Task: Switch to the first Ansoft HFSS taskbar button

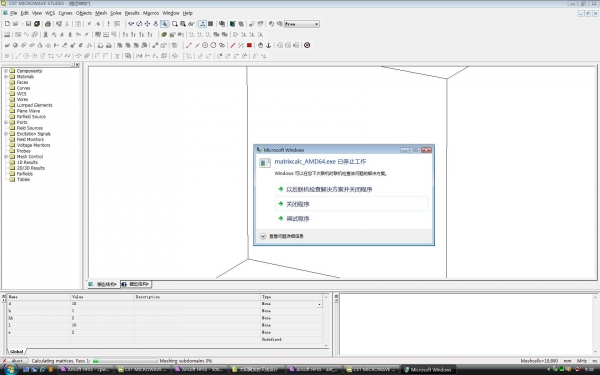Action: click(x=86, y=370)
